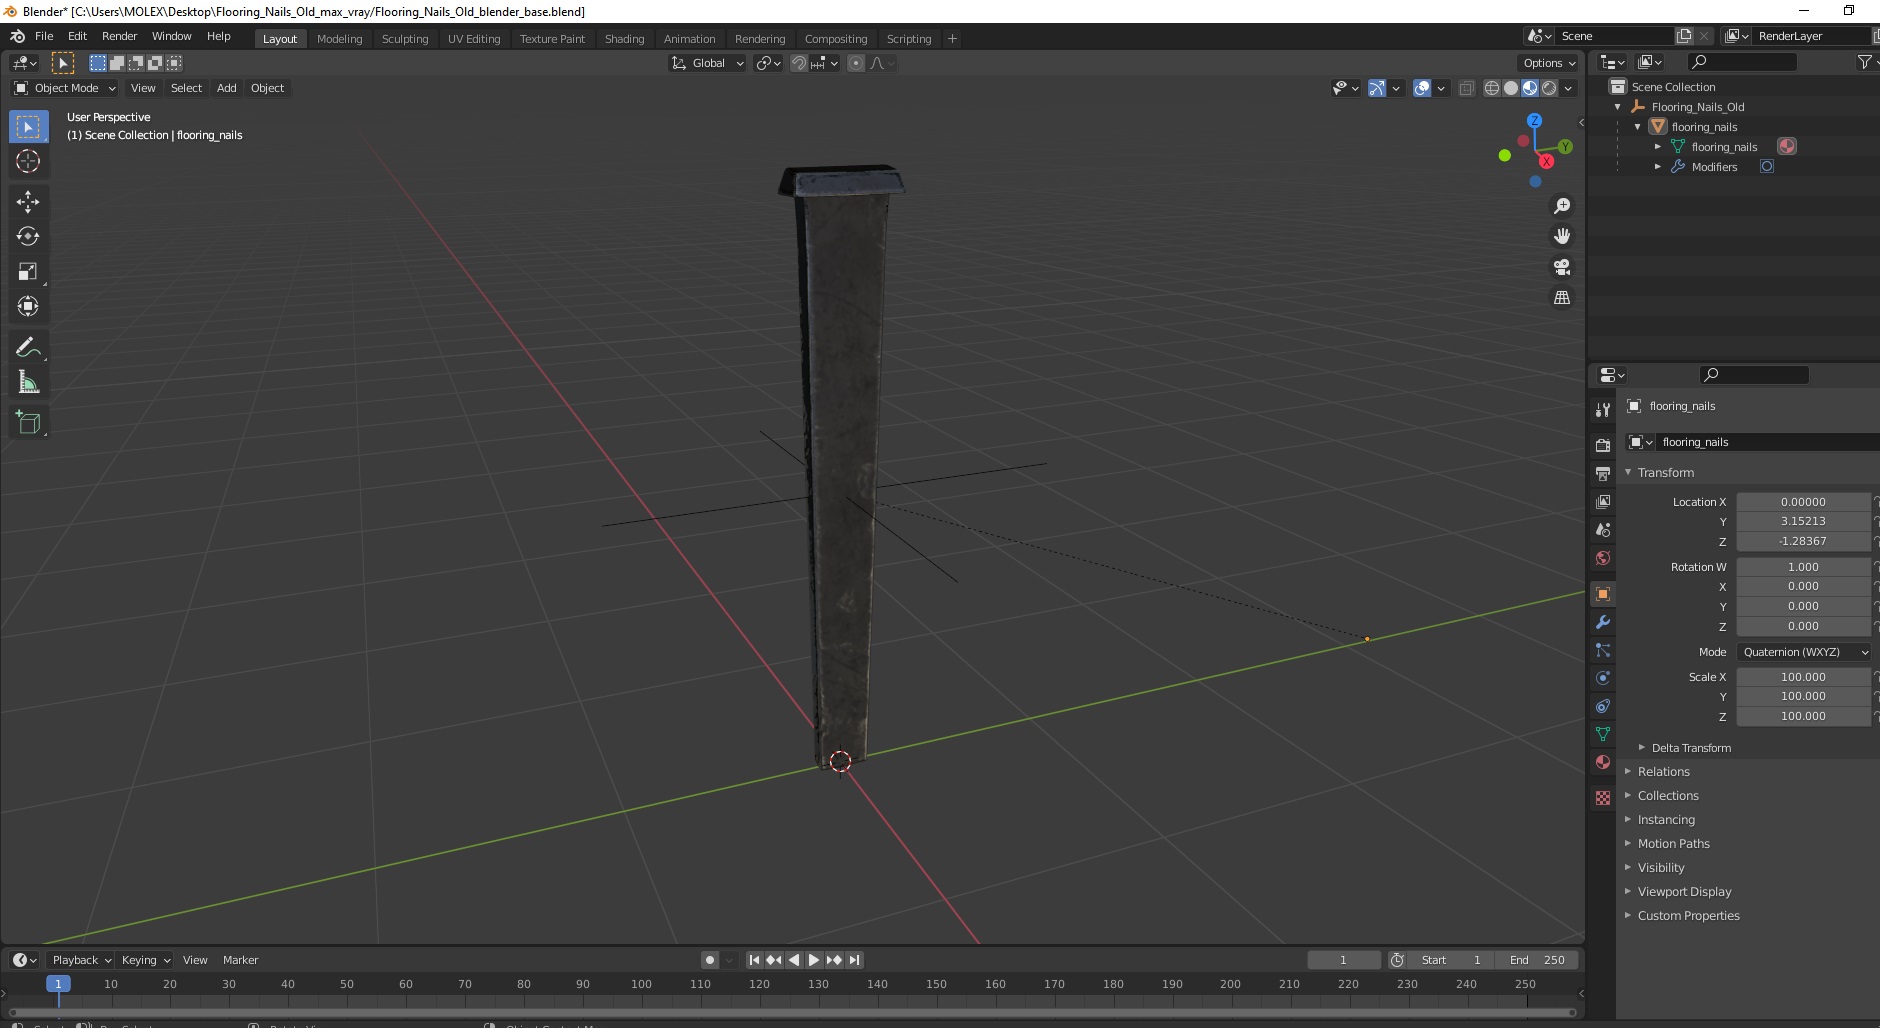Select the Annotate pencil tool
1880x1028 pixels.
[x=28, y=348]
